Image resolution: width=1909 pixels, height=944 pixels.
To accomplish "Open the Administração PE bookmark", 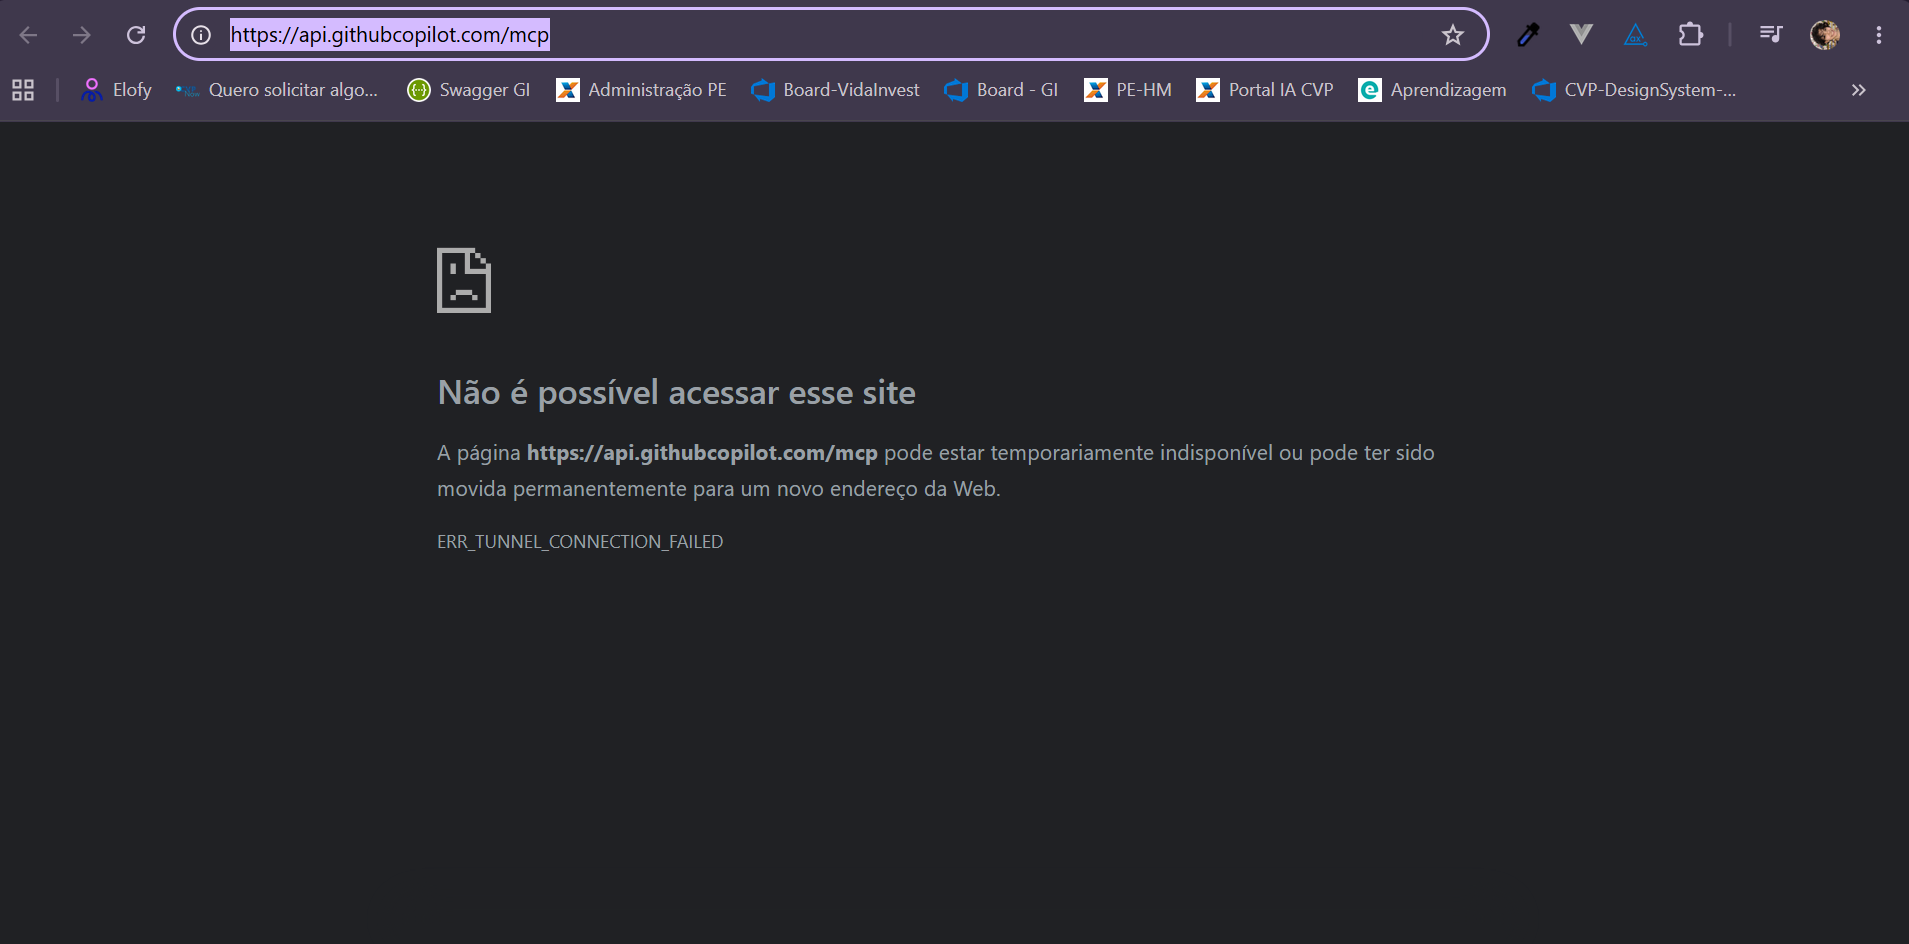I will click(641, 90).
